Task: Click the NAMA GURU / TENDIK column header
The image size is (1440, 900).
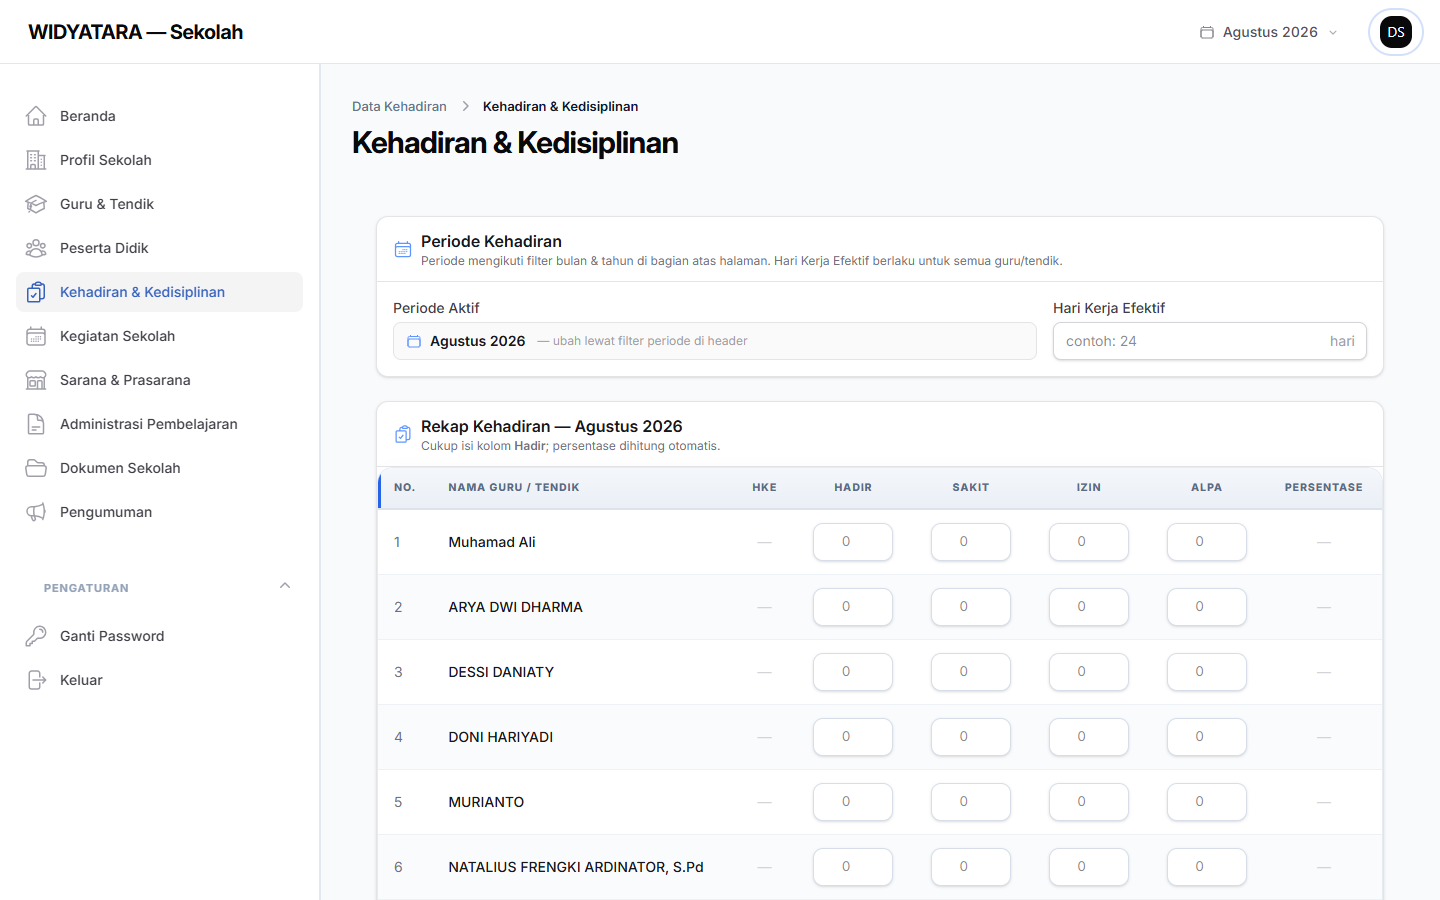Action: (514, 487)
